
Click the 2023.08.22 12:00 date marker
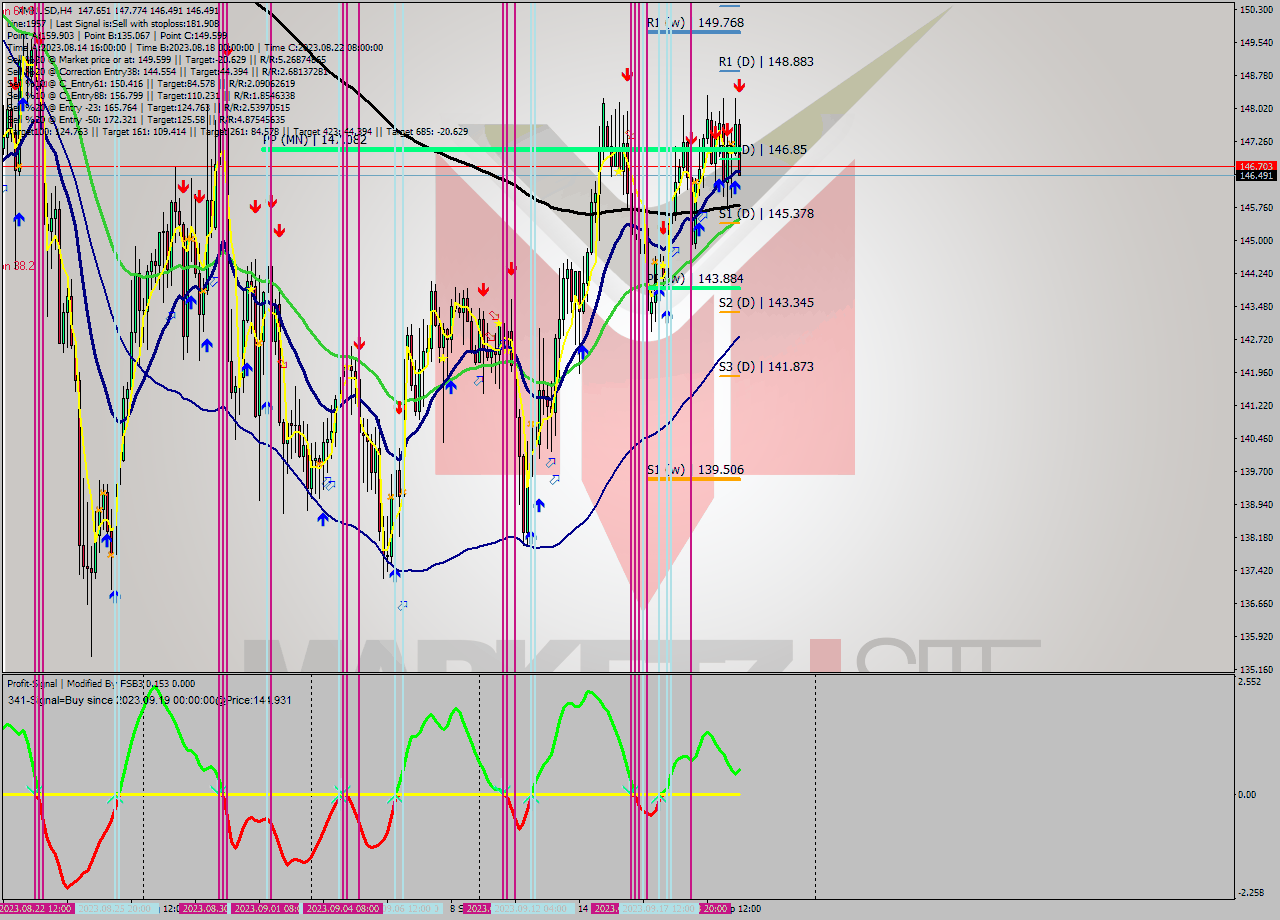click(37, 909)
